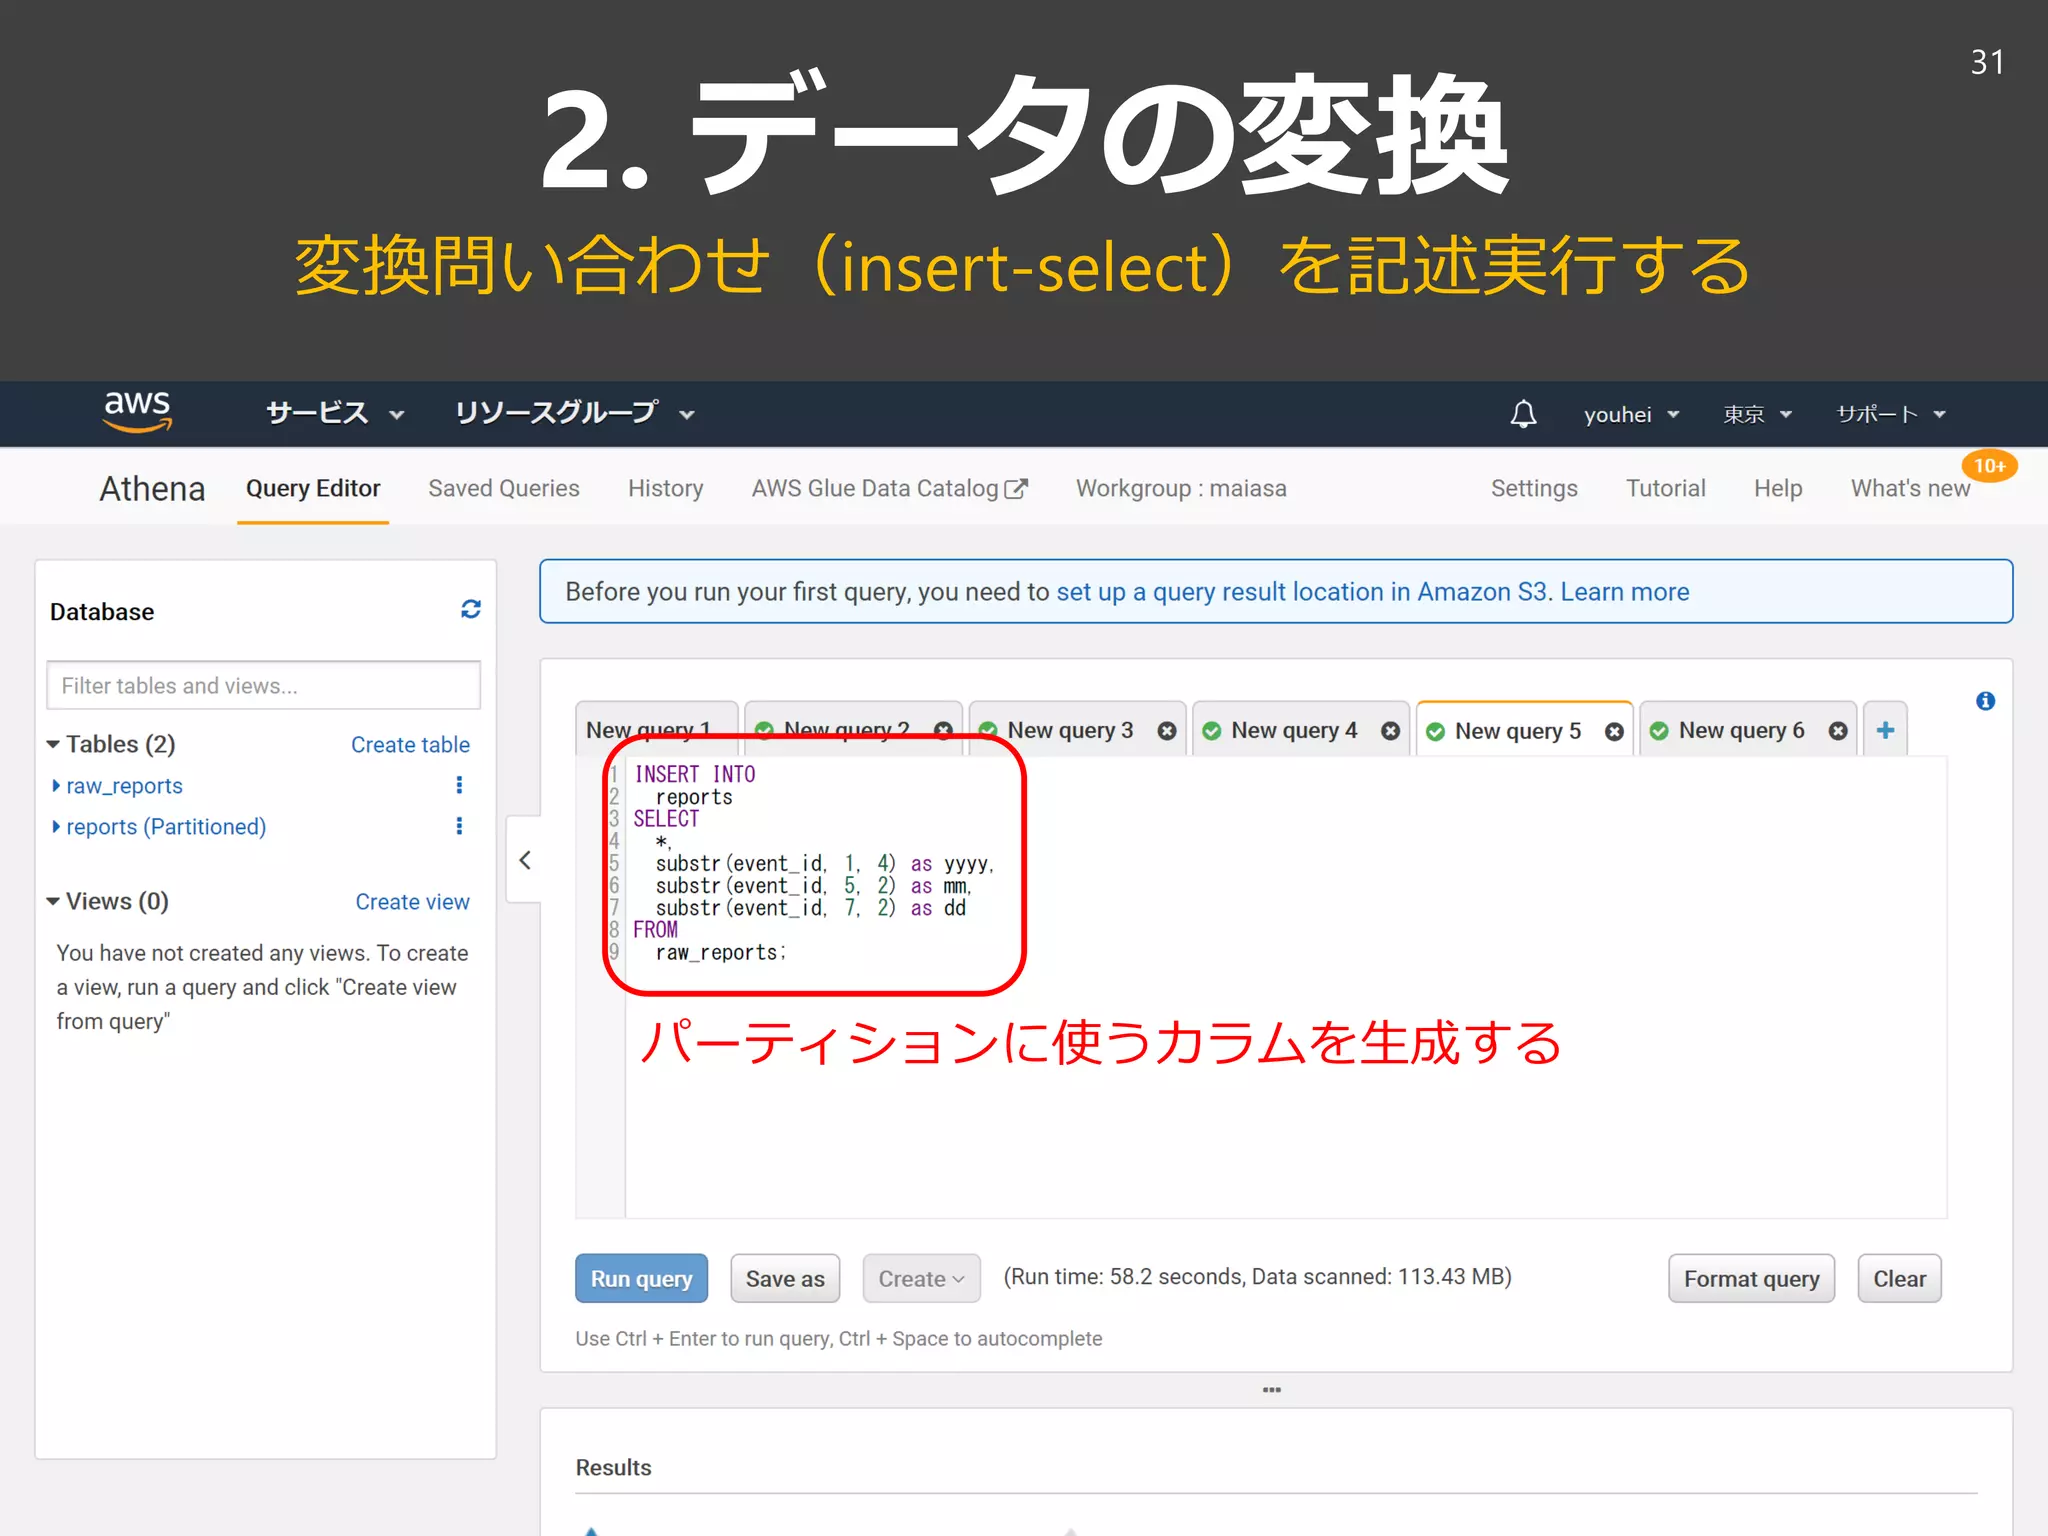The image size is (2048, 1536).
Task: Open reports table options menu
Action: (x=459, y=826)
